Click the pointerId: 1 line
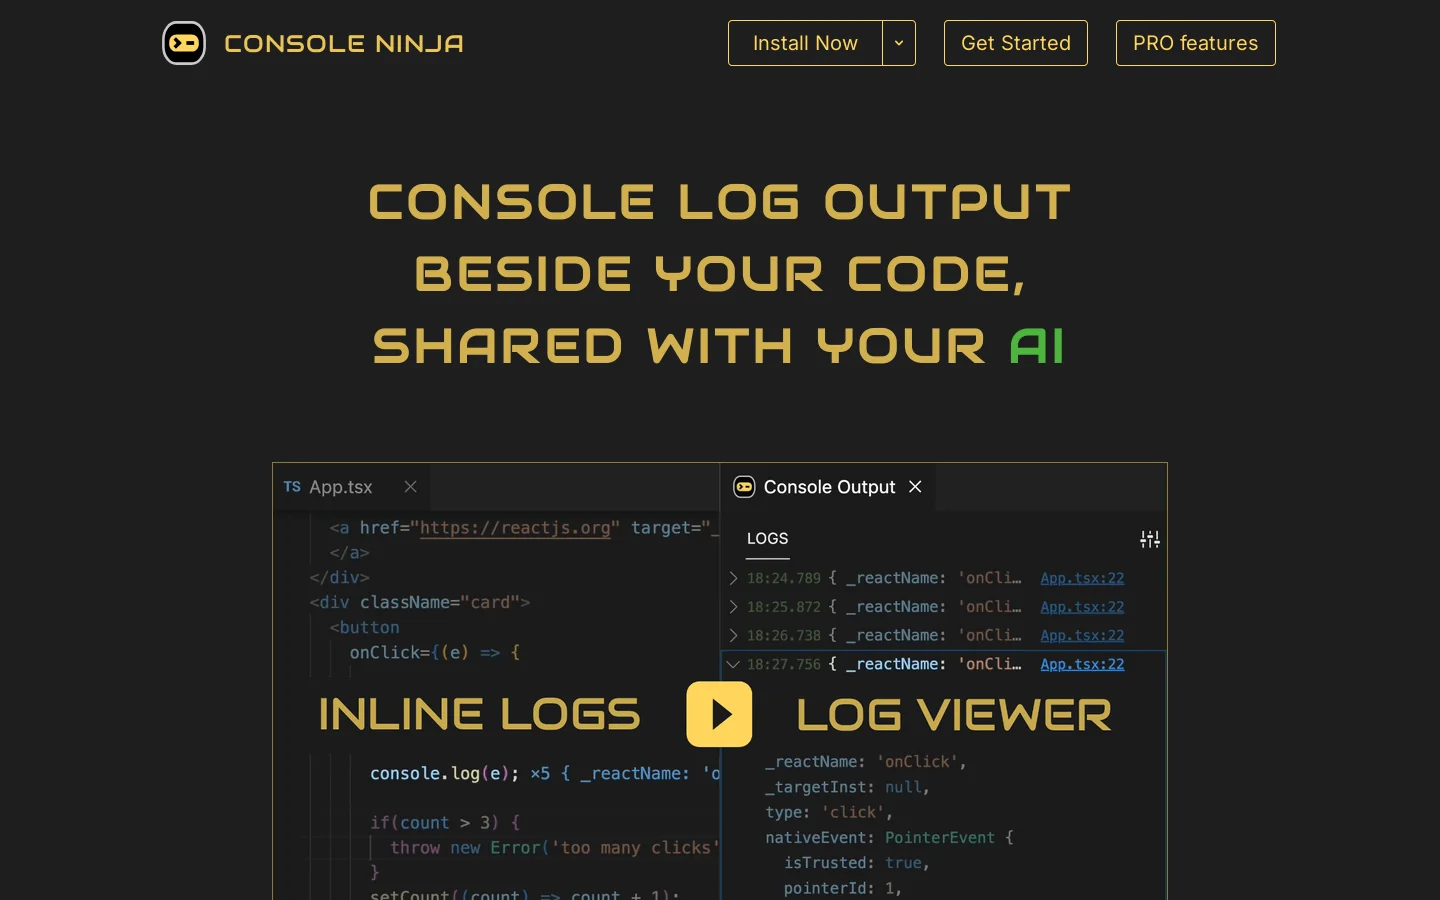This screenshot has height=900, width=1440. [843, 888]
